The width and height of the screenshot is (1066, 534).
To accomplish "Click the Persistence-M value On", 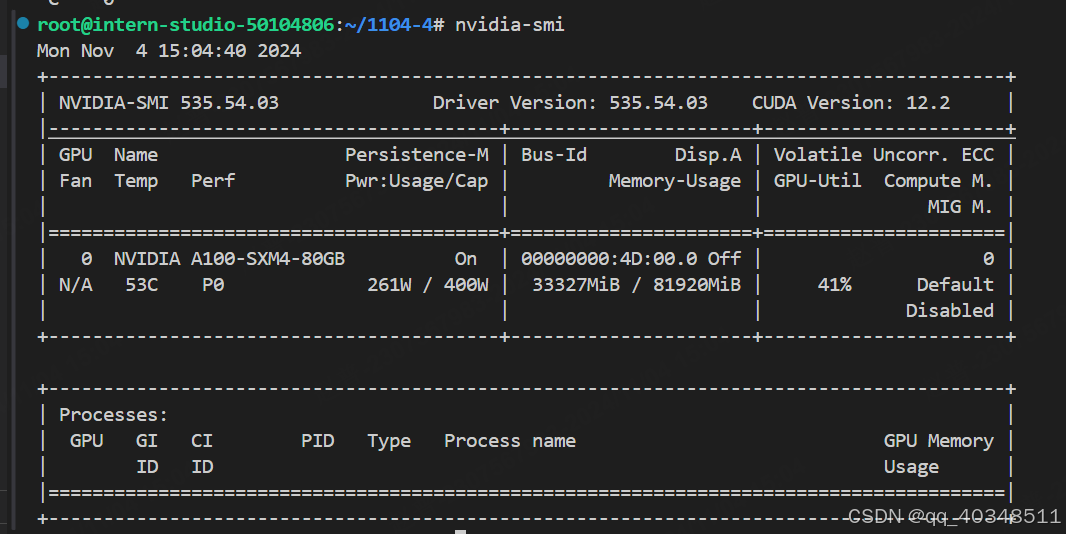I will 466,259.
